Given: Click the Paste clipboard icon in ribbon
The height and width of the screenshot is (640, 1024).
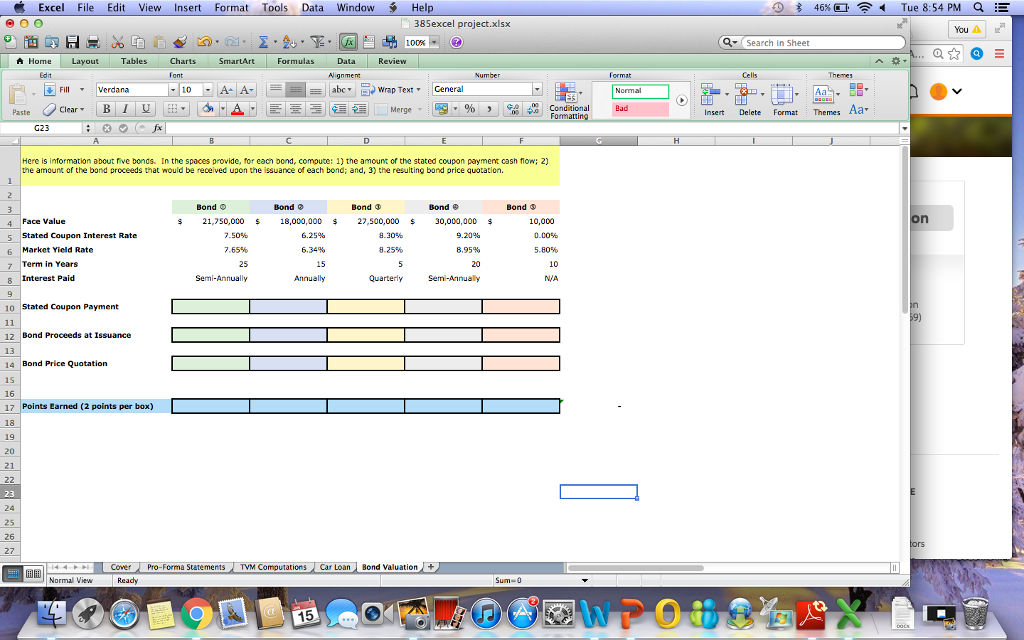Looking at the screenshot, I should tap(18, 95).
